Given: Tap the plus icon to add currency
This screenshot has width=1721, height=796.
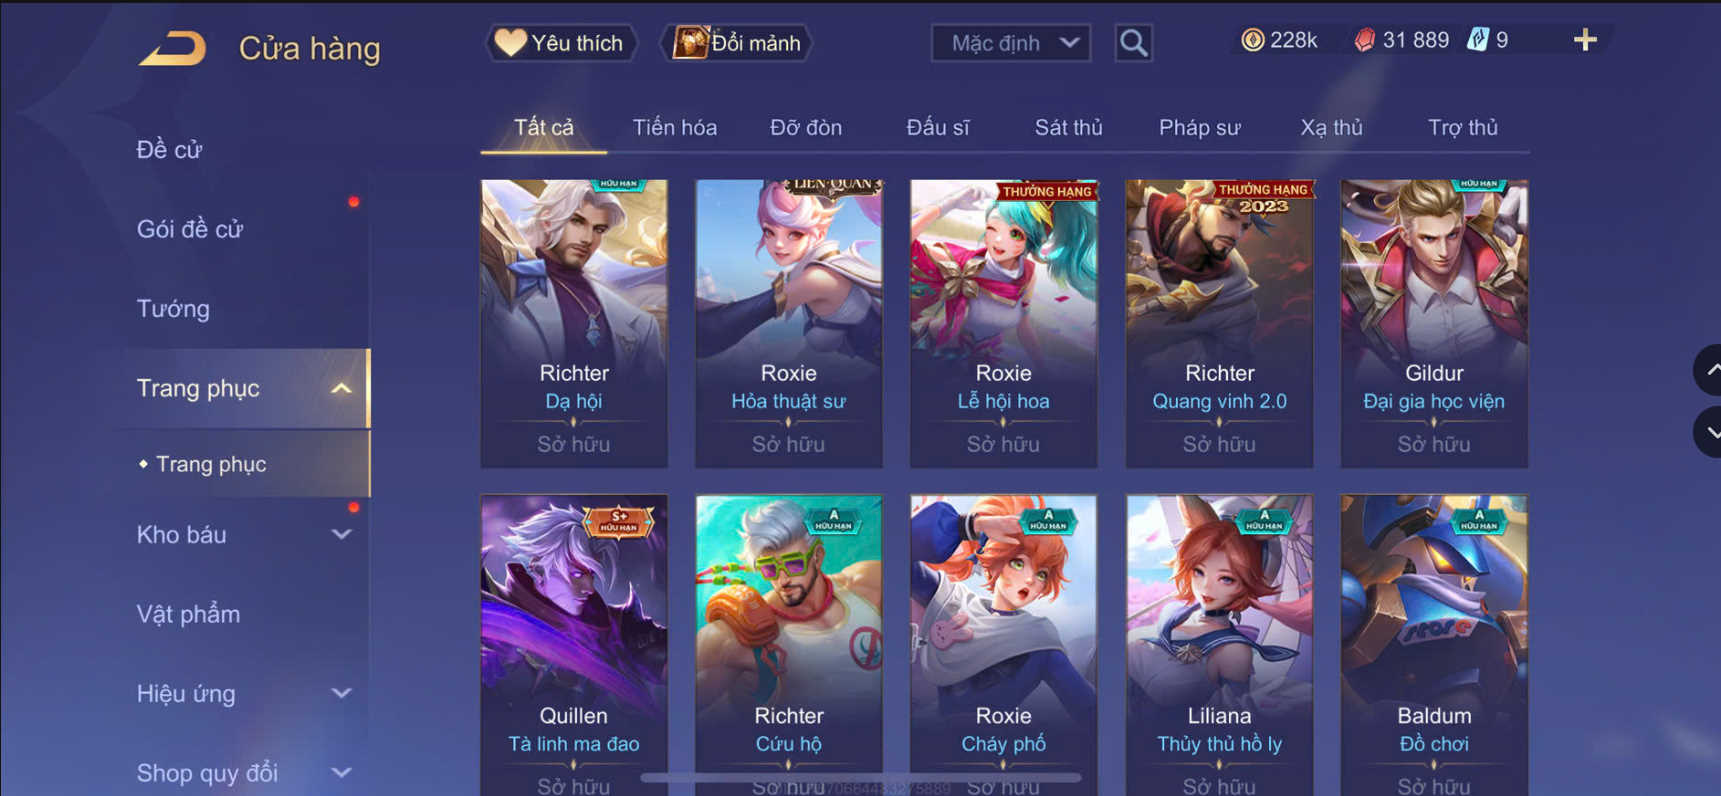Looking at the screenshot, I should [1585, 40].
